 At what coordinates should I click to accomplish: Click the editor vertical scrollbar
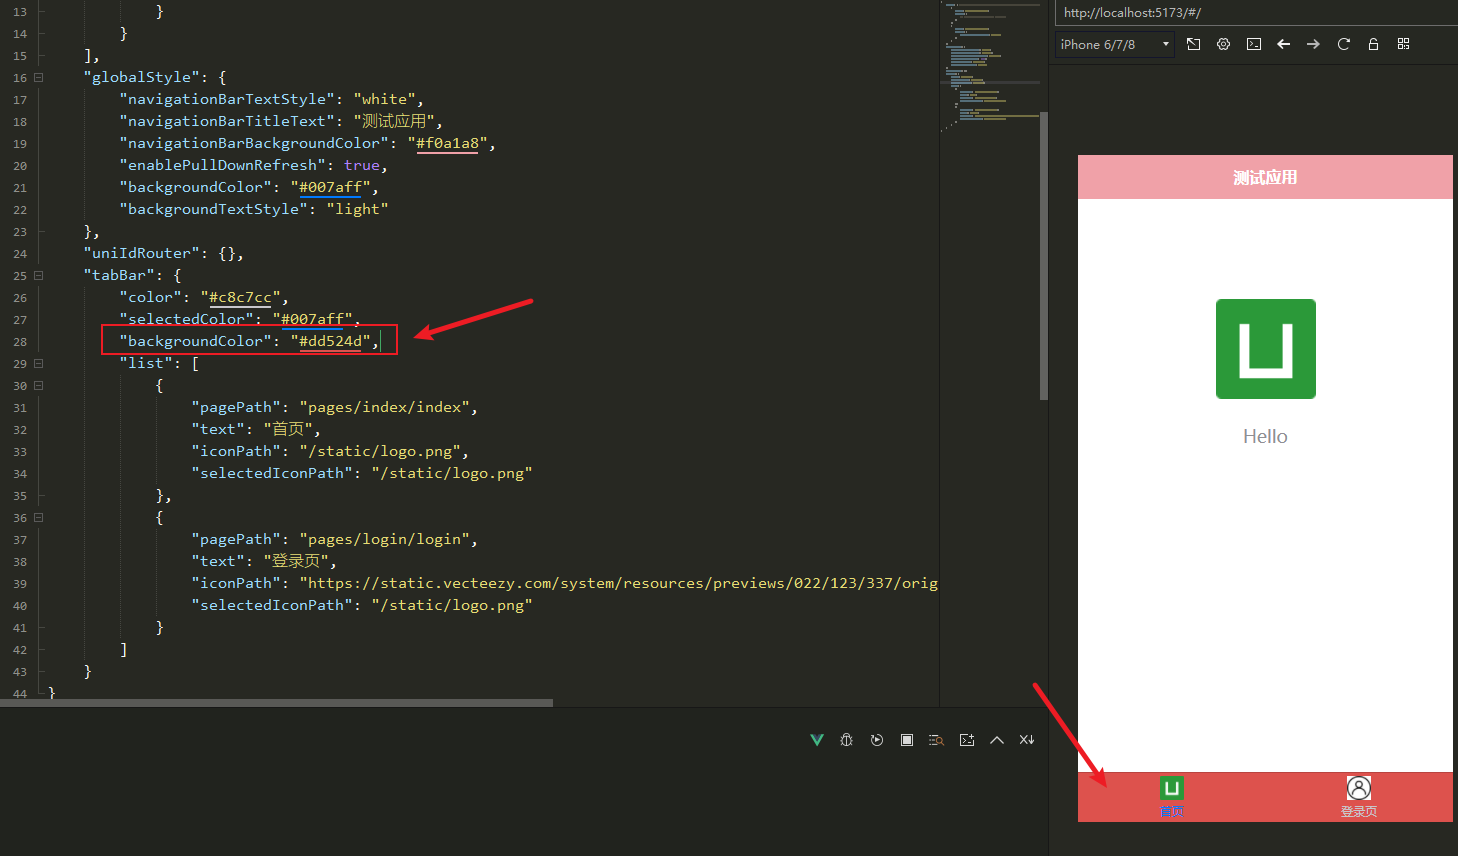click(x=1044, y=256)
